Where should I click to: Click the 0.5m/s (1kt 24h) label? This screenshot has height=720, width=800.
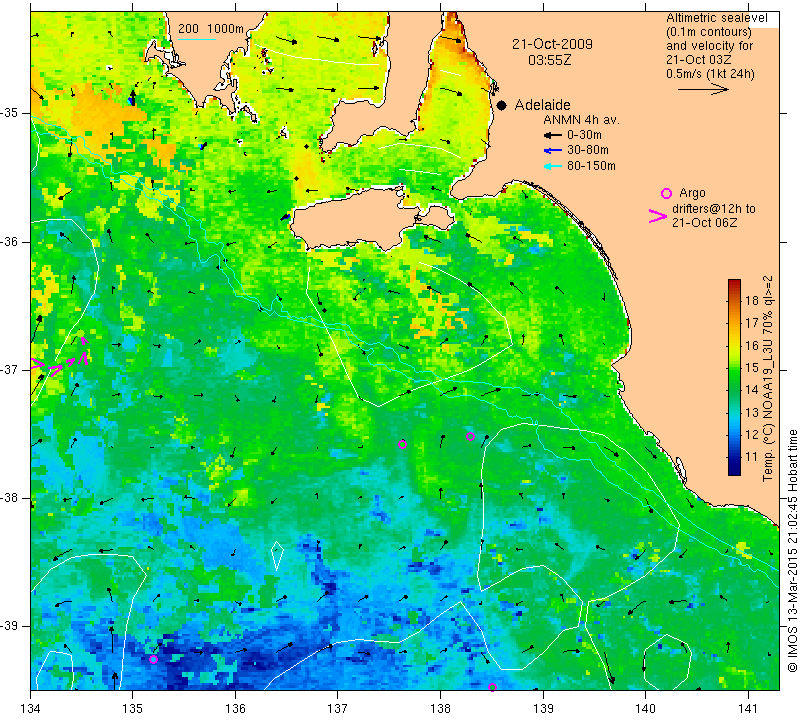(x=710, y=73)
